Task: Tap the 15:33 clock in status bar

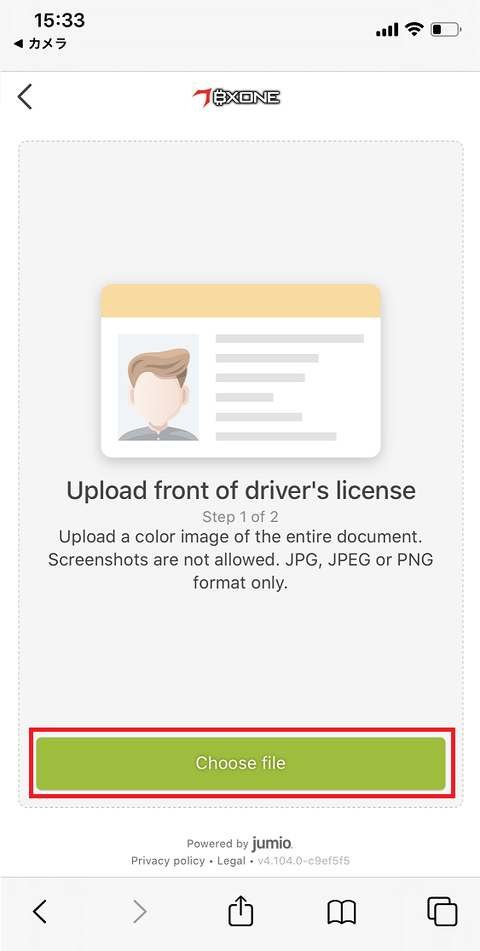Action: click(59, 21)
